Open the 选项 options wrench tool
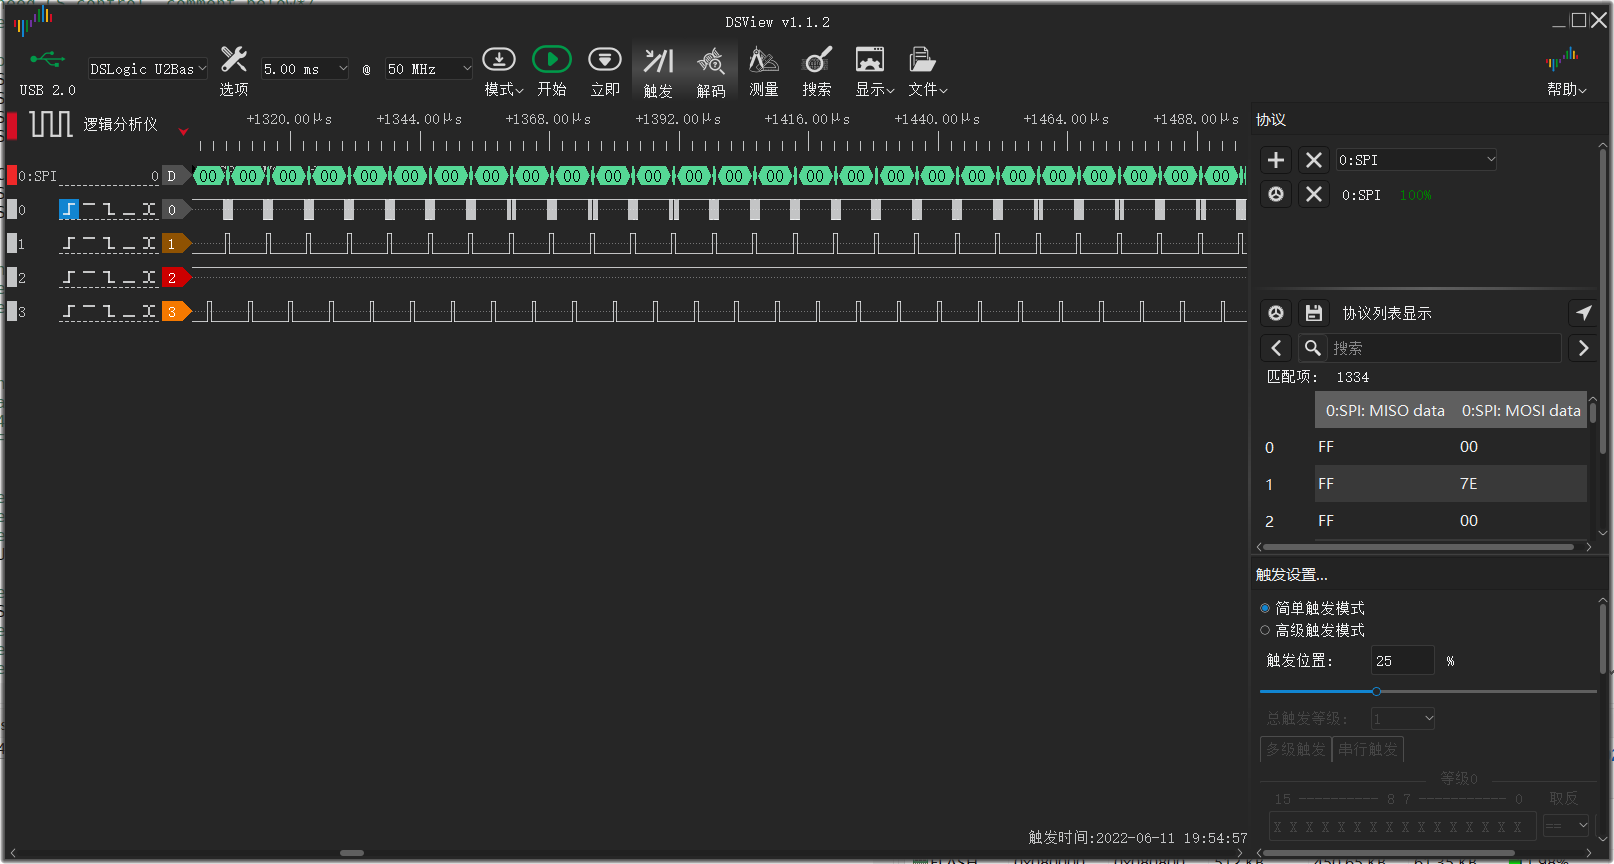This screenshot has width=1614, height=864. [234, 70]
